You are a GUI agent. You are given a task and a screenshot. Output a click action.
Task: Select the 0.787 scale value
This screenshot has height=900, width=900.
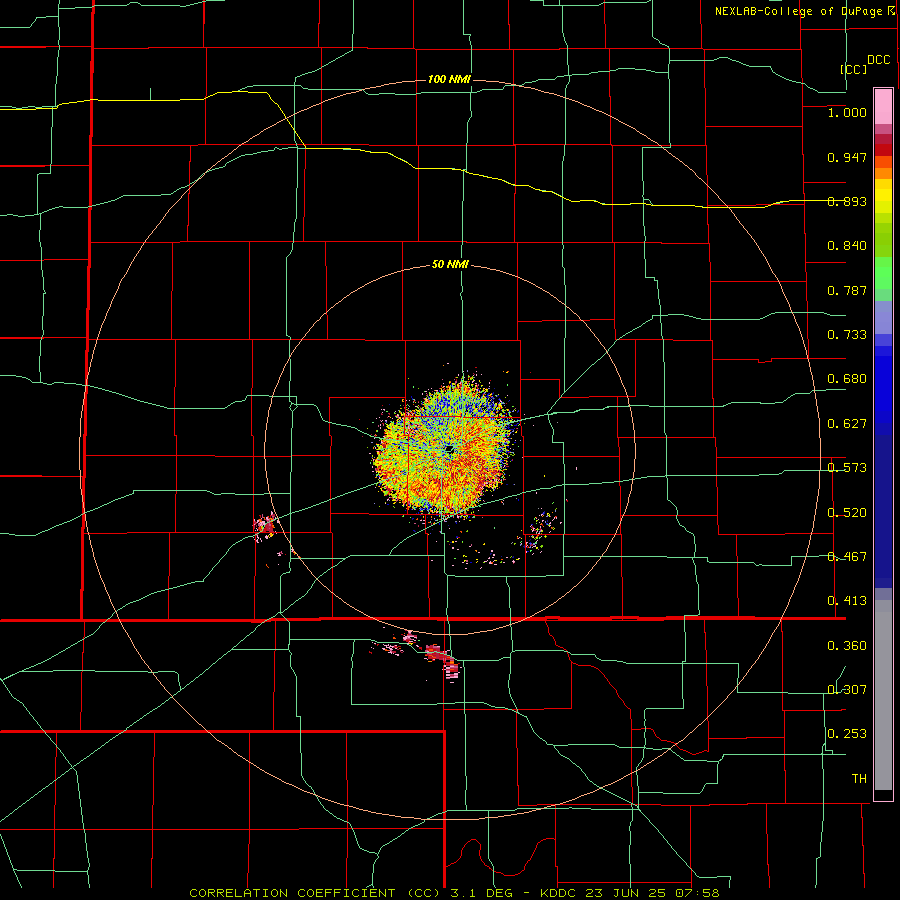pyautogui.click(x=847, y=290)
